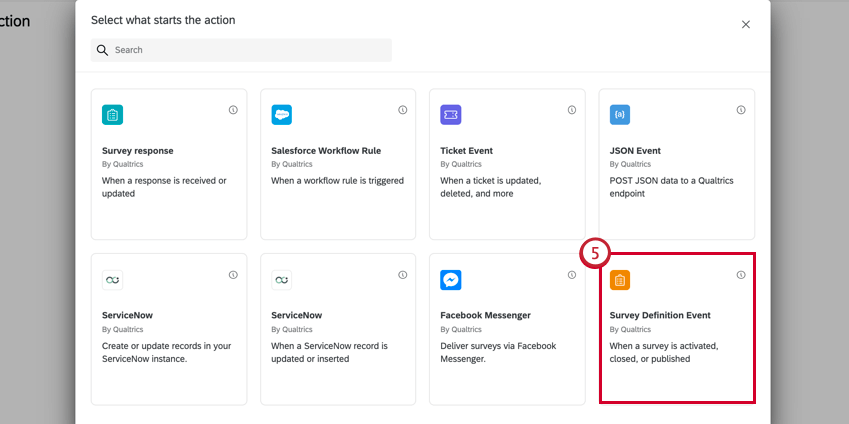This screenshot has height=424, width=849.
Task: Select the Survey response title
Action: [x=138, y=151]
